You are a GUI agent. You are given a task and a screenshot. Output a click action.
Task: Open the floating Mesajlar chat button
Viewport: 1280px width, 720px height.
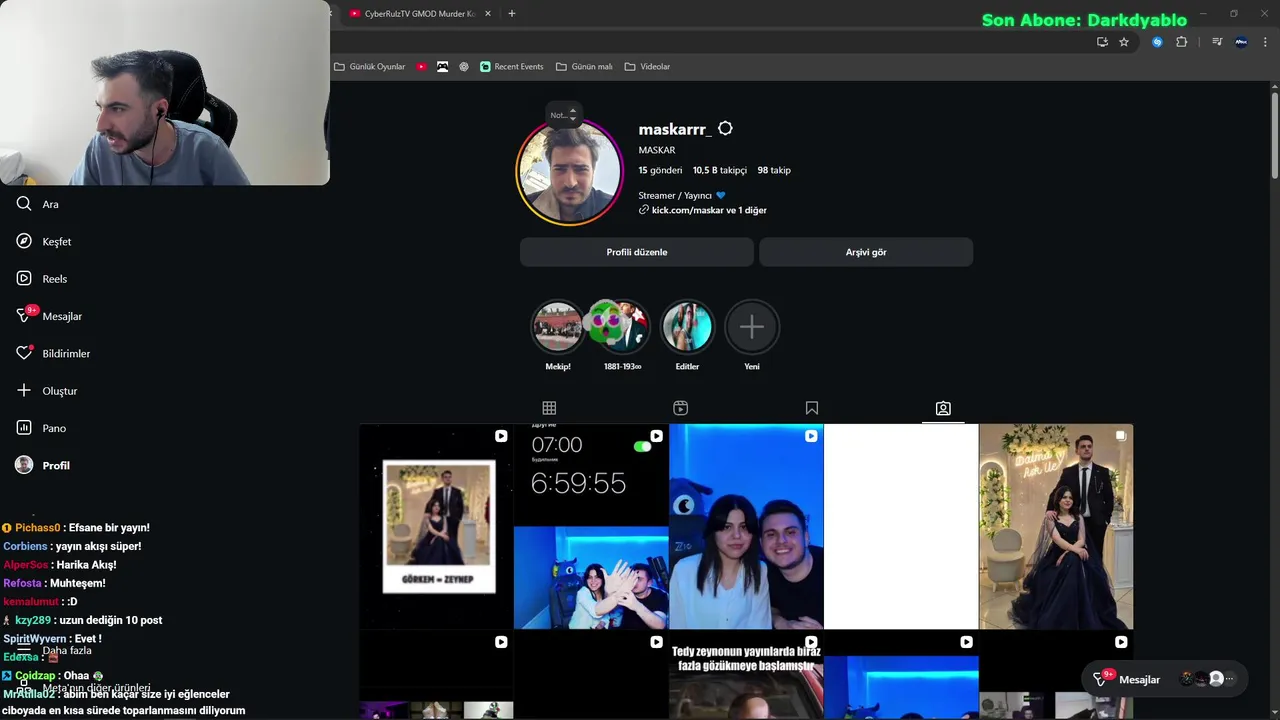pos(1167,679)
